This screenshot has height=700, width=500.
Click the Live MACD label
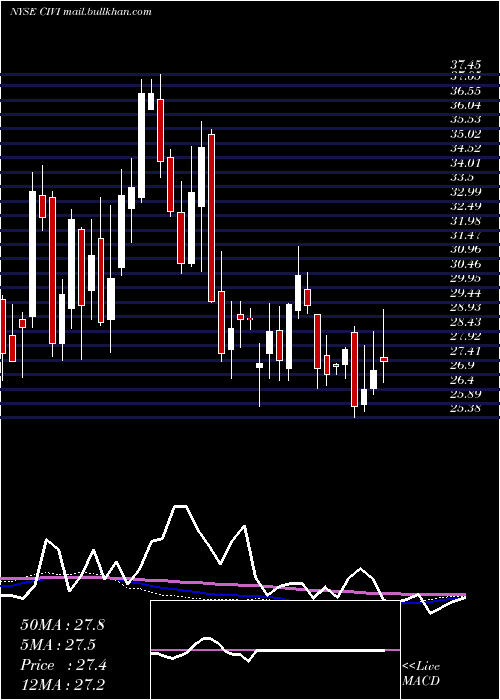point(421,673)
